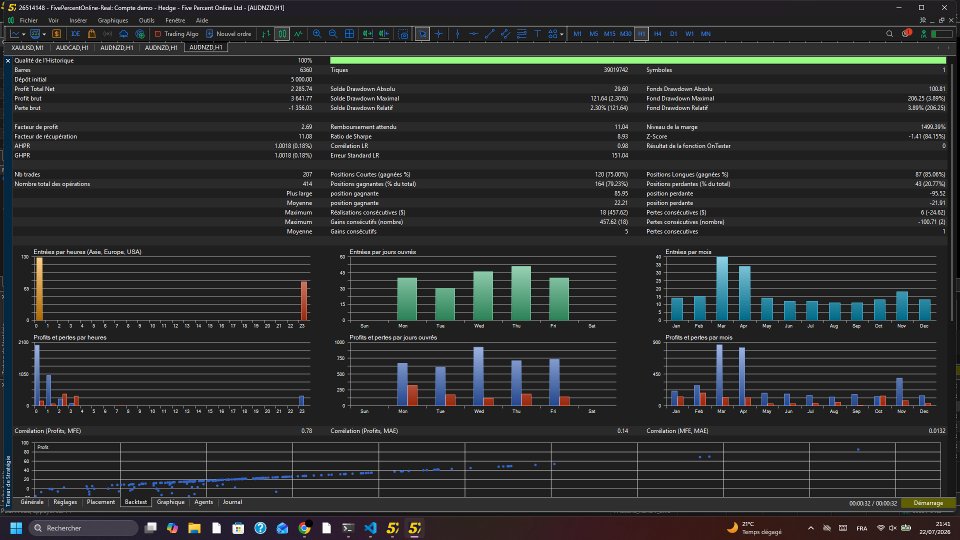
Task: Select the trendline drawing tool
Action: click(490, 34)
